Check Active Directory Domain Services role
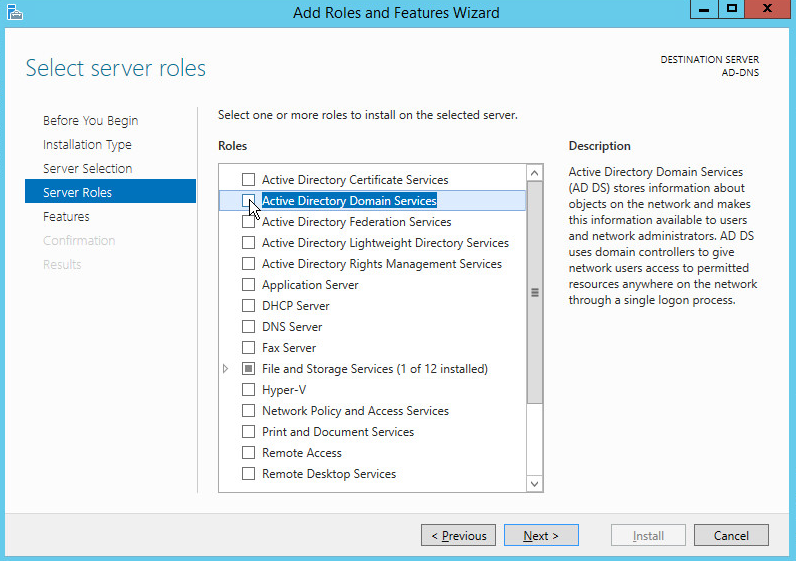This screenshot has height=561, width=796. (x=249, y=201)
